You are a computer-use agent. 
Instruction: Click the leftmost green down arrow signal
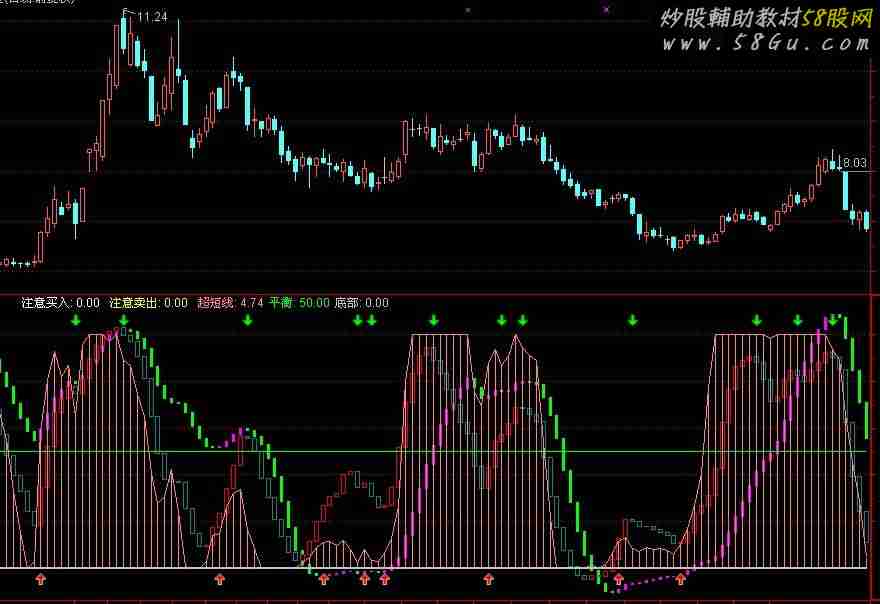coord(76,320)
